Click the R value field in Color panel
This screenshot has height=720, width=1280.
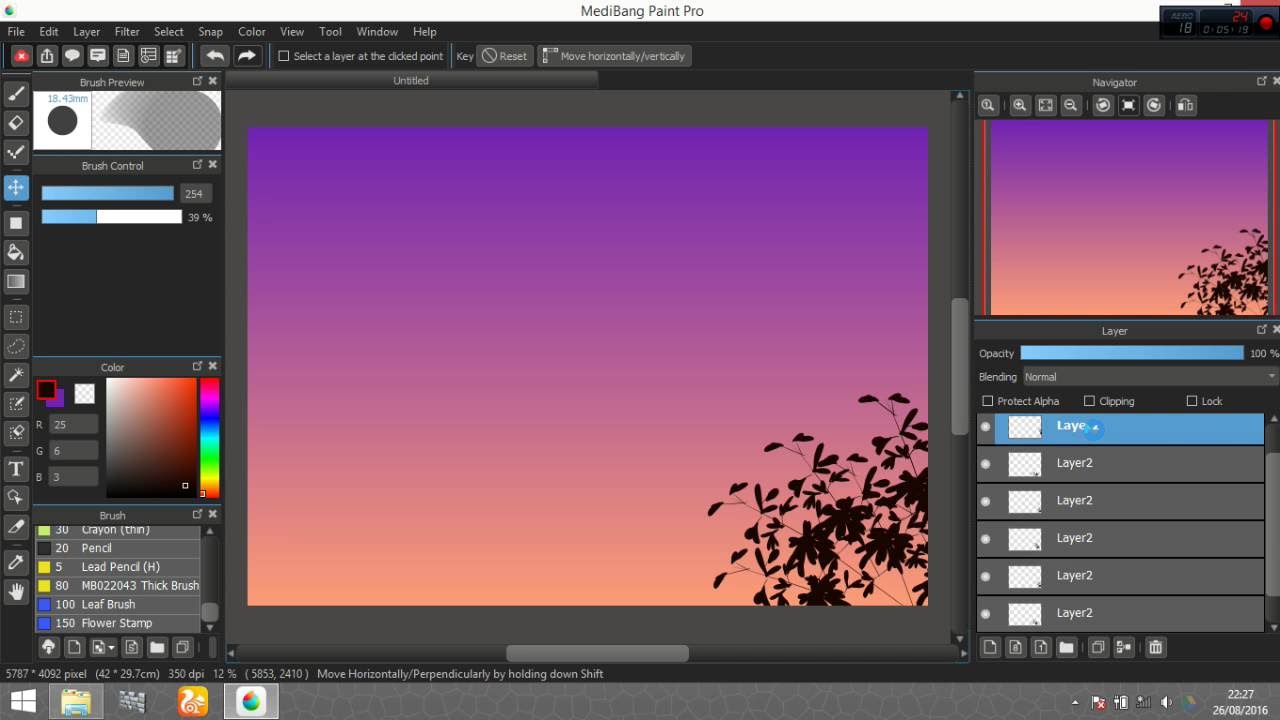click(x=73, y=425)
